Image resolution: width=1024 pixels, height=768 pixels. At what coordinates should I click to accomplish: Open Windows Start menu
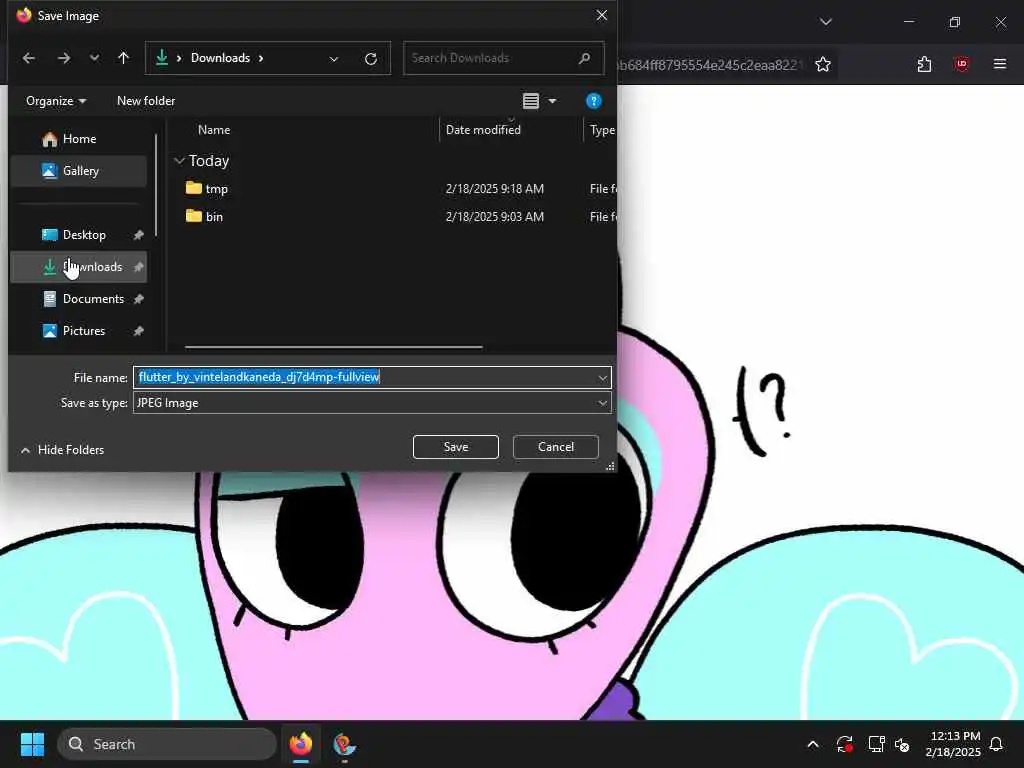pos(32,744)
